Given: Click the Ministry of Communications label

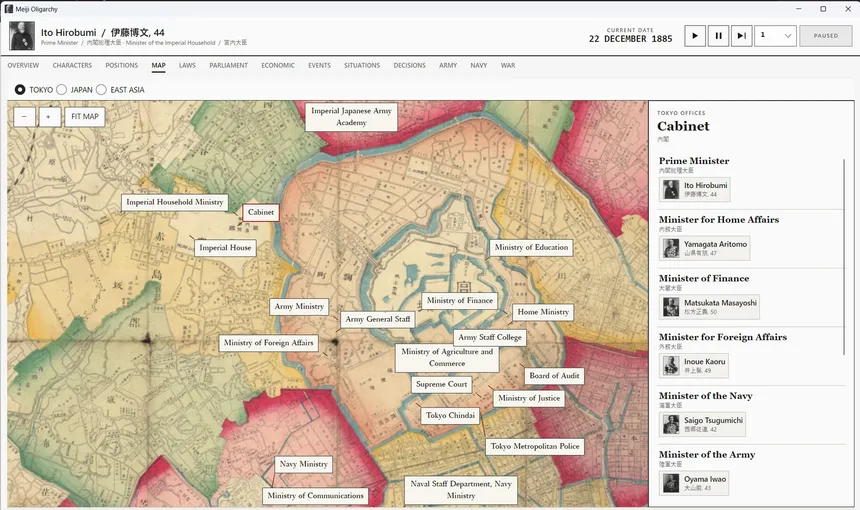Looking at the screenshot, I should tap(315, 496).
